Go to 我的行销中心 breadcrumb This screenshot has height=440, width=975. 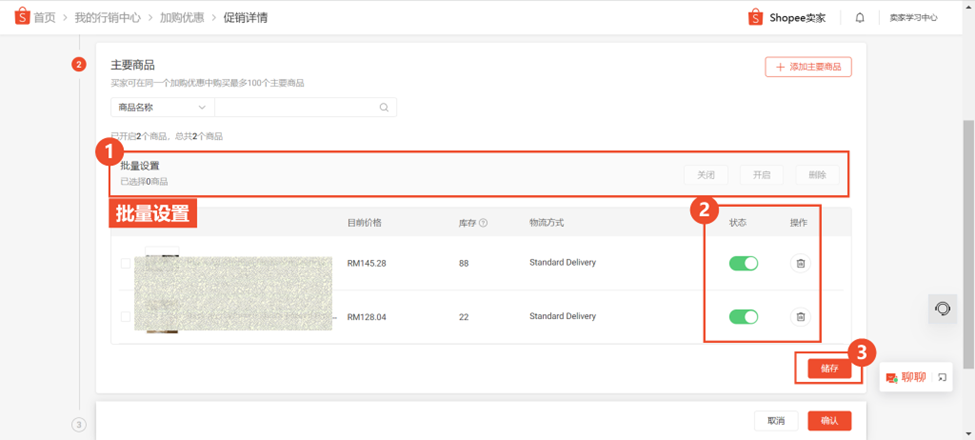106,17
